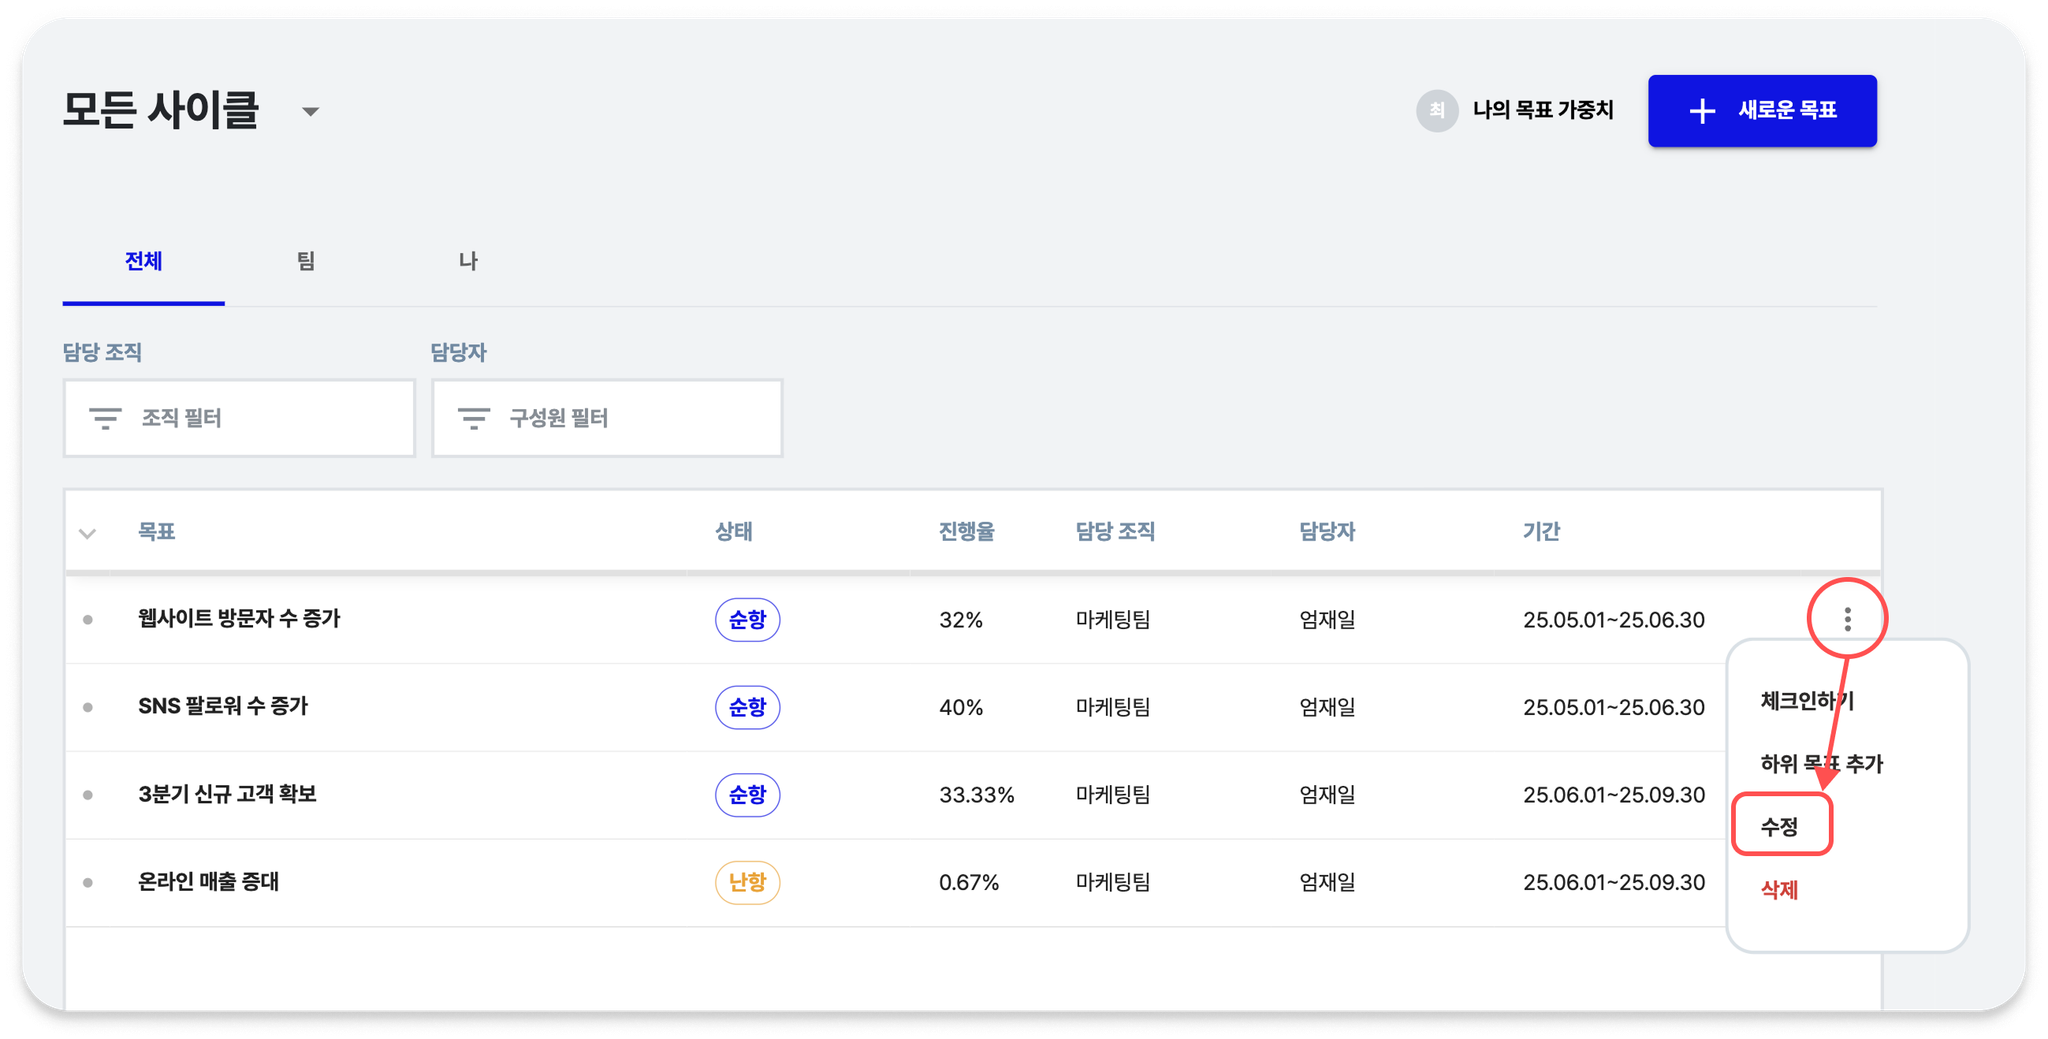Click the bullet dot before SNS 팔로워 수 증가
The height and width of the screenshot is (1039, 2048).
pos(88,707)
